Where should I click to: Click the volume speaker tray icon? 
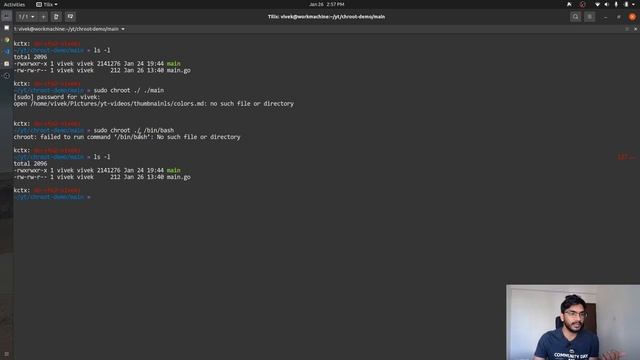coord(607,4)
